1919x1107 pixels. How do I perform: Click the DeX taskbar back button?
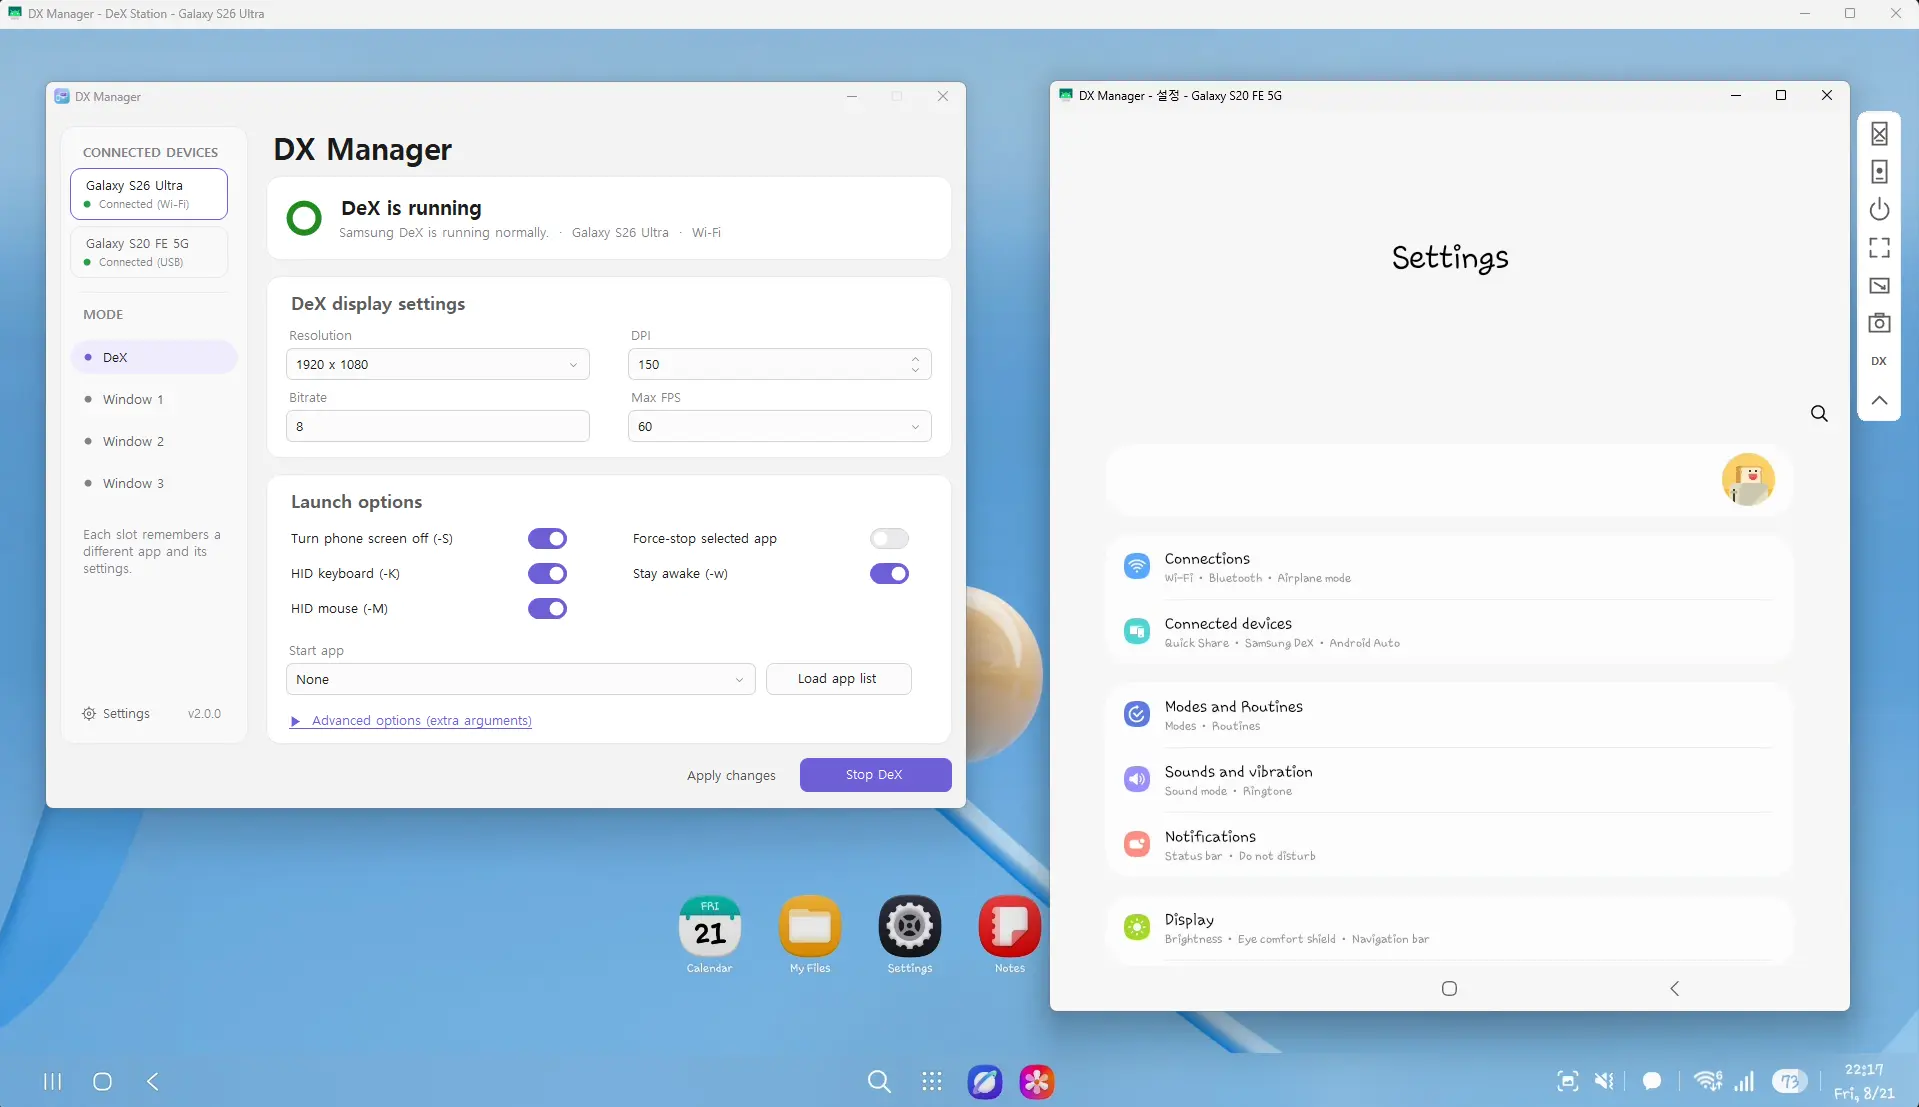152,1081
